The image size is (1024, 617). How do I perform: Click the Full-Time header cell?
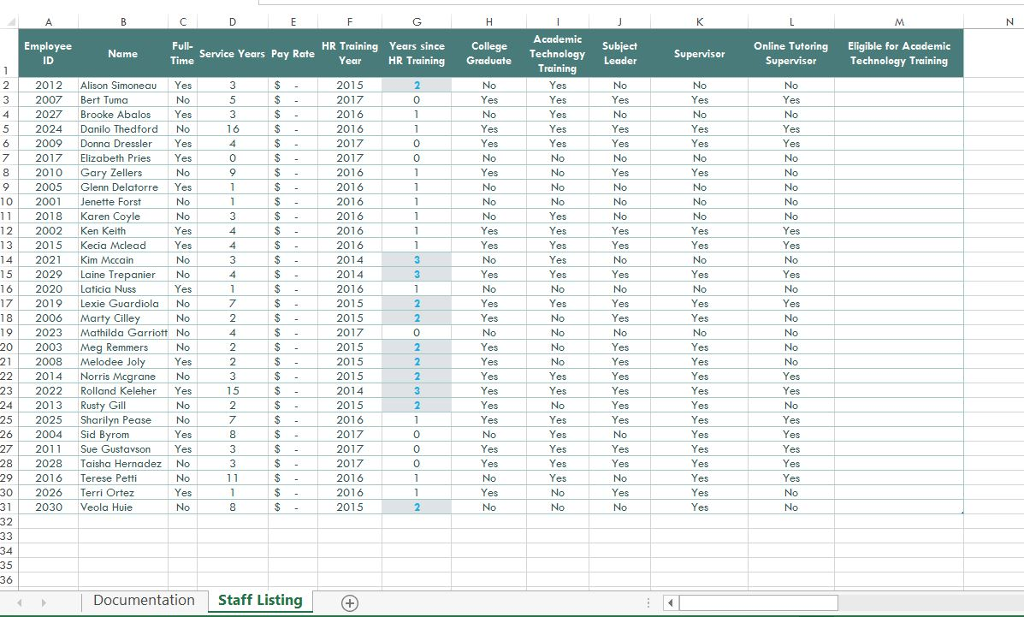tap(183, 54)
